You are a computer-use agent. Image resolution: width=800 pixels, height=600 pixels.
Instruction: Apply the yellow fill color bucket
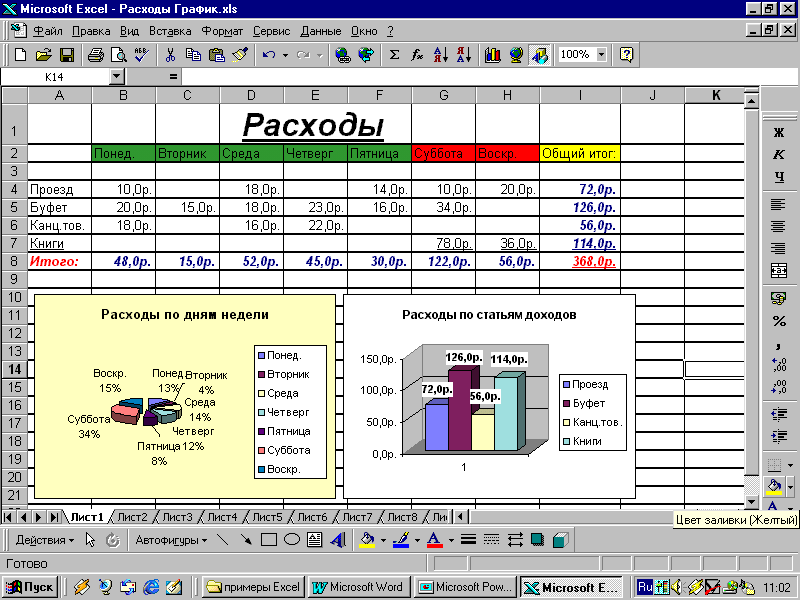coord(774,486)
